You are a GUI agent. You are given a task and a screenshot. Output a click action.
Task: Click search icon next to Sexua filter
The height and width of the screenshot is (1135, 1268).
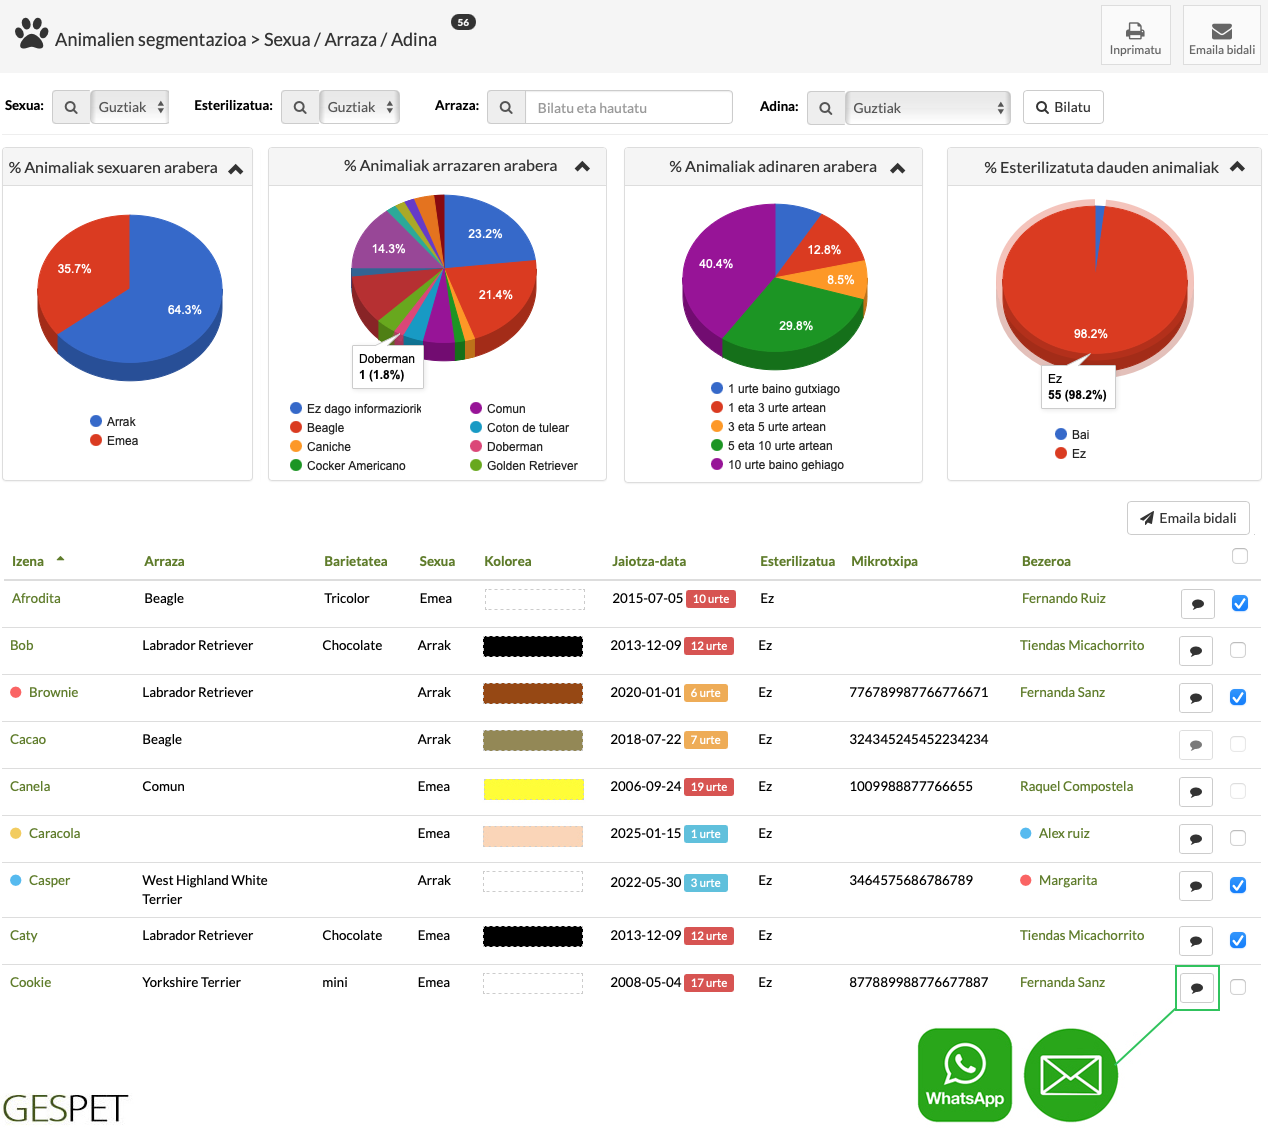[71, 107]
